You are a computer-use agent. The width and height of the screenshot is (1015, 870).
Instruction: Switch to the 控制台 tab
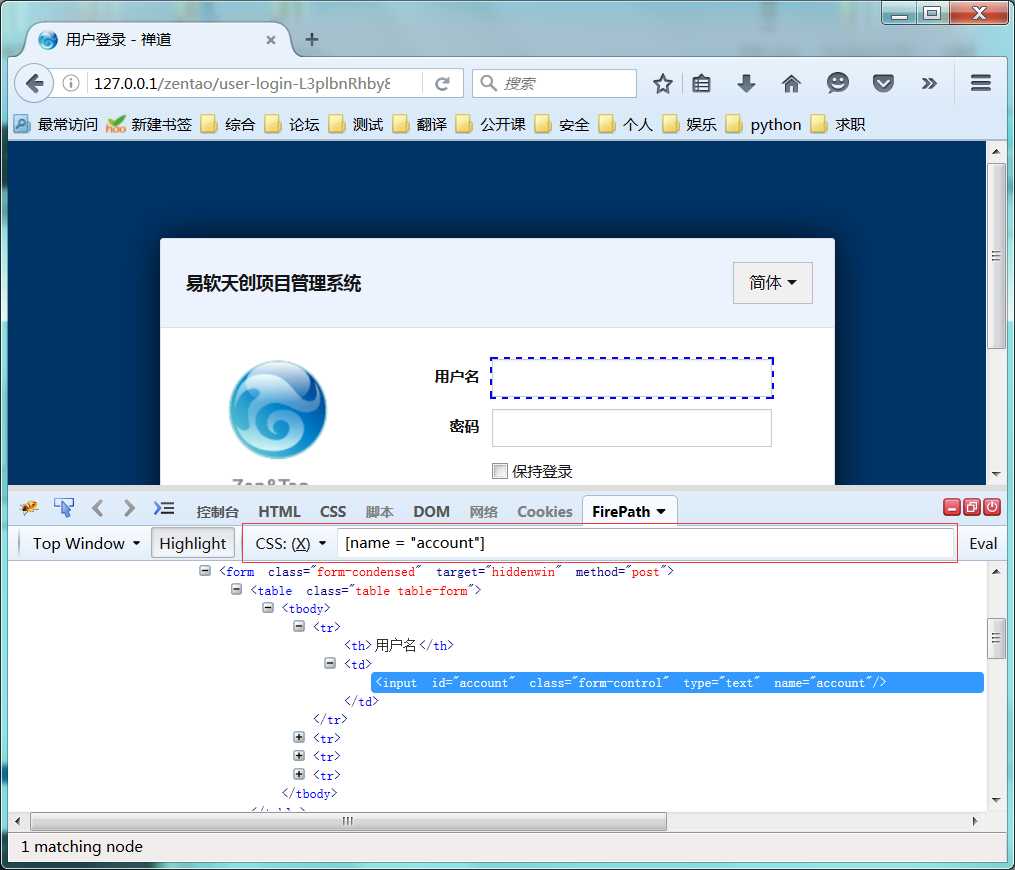click(x=218, y=511)
